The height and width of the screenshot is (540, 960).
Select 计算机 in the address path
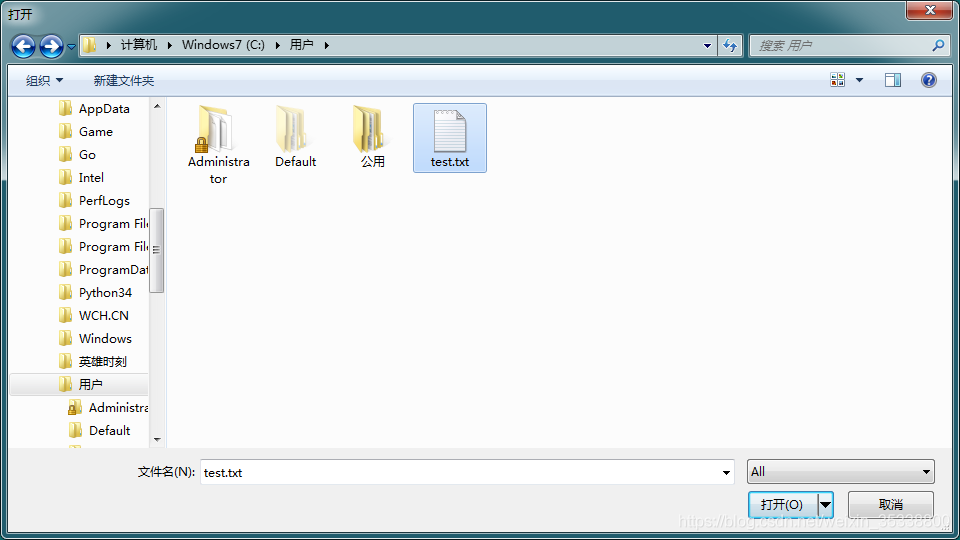[x=139, y=45]
